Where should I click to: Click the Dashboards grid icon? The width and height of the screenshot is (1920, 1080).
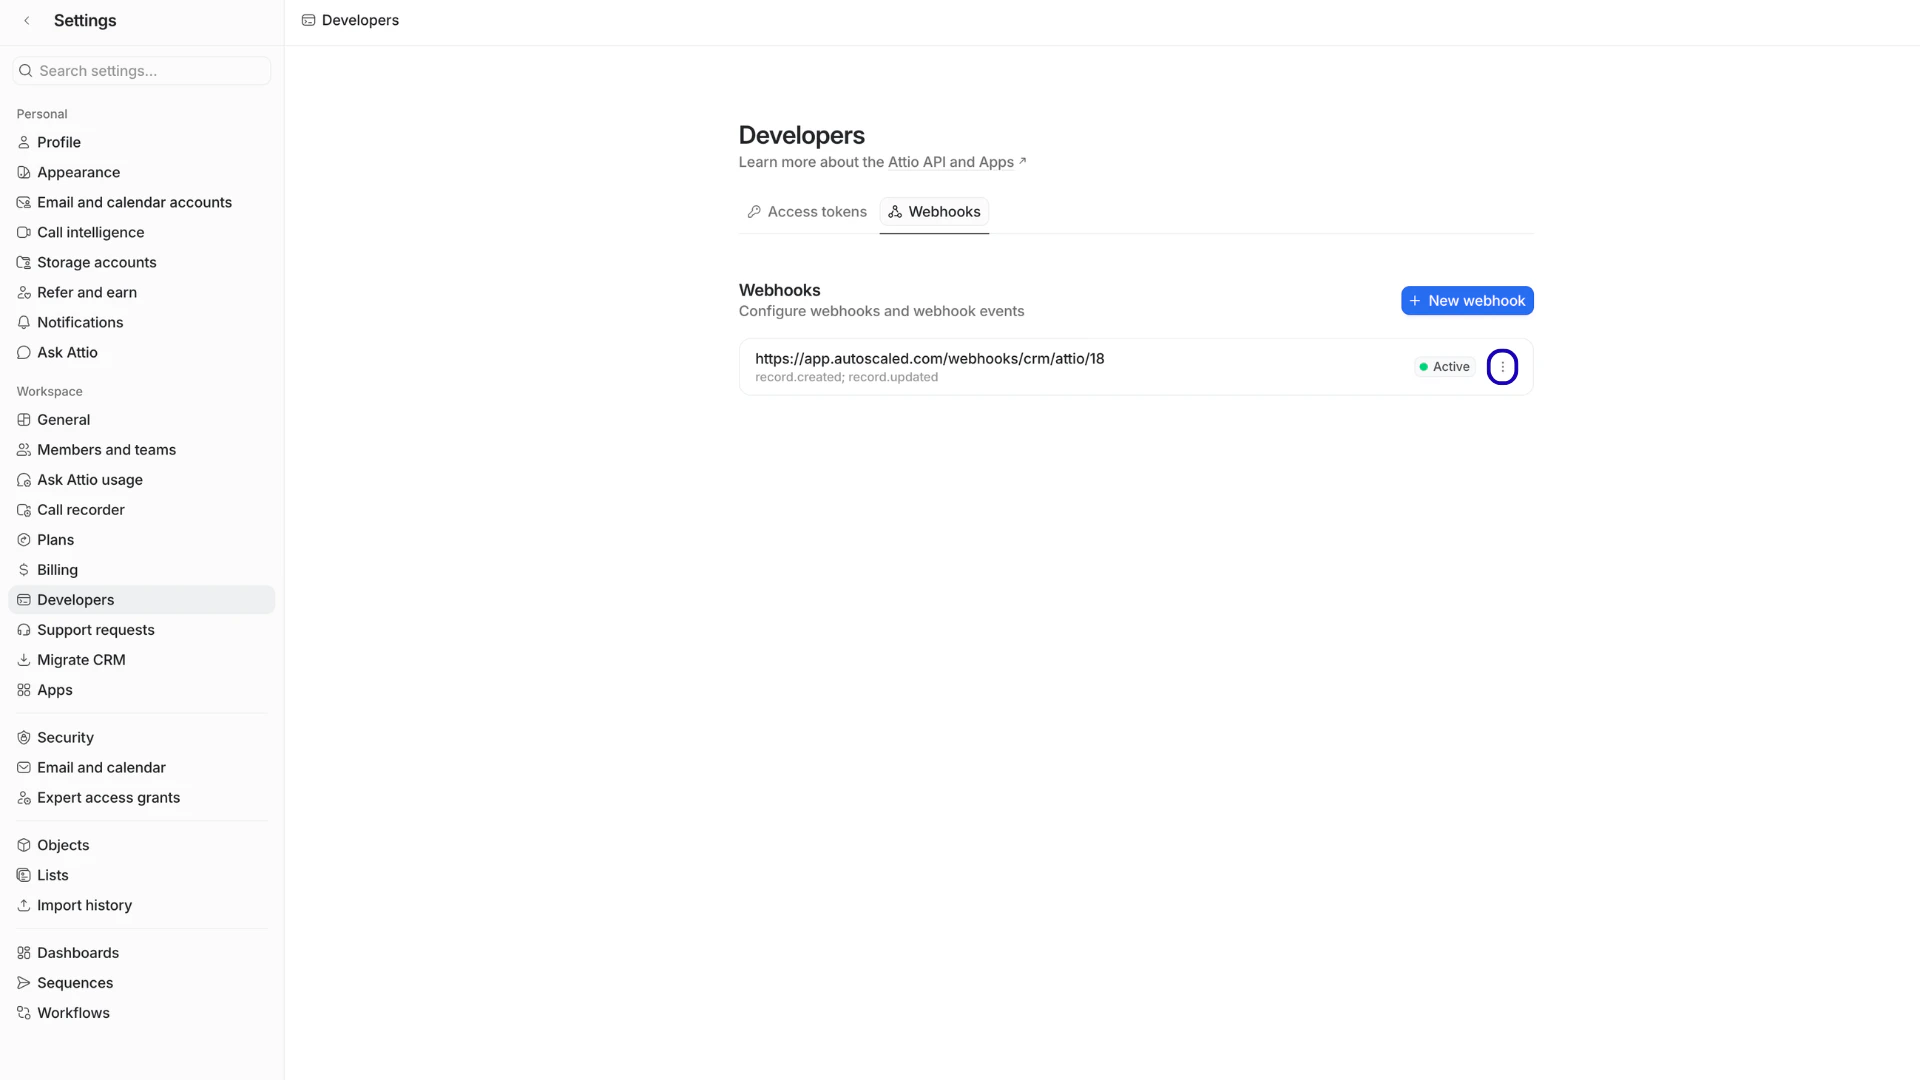[x=24, y=953]
